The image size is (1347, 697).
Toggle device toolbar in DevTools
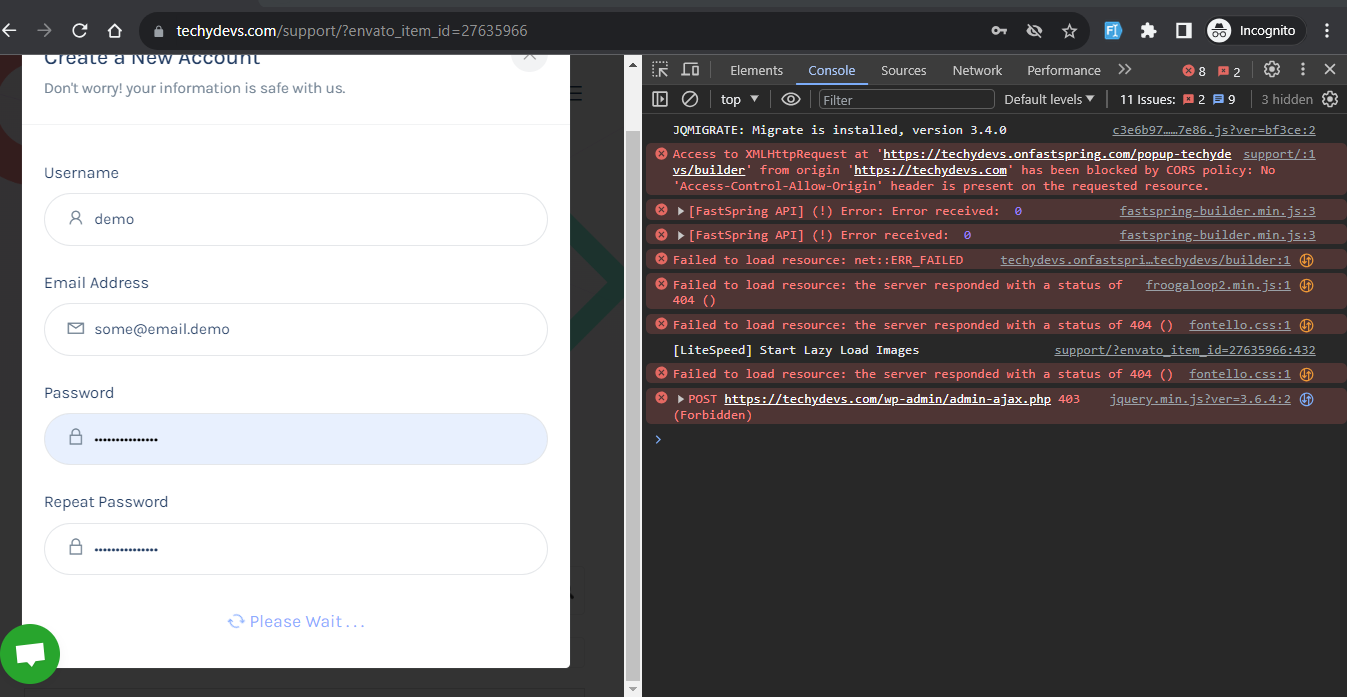(x=690, y=70)
